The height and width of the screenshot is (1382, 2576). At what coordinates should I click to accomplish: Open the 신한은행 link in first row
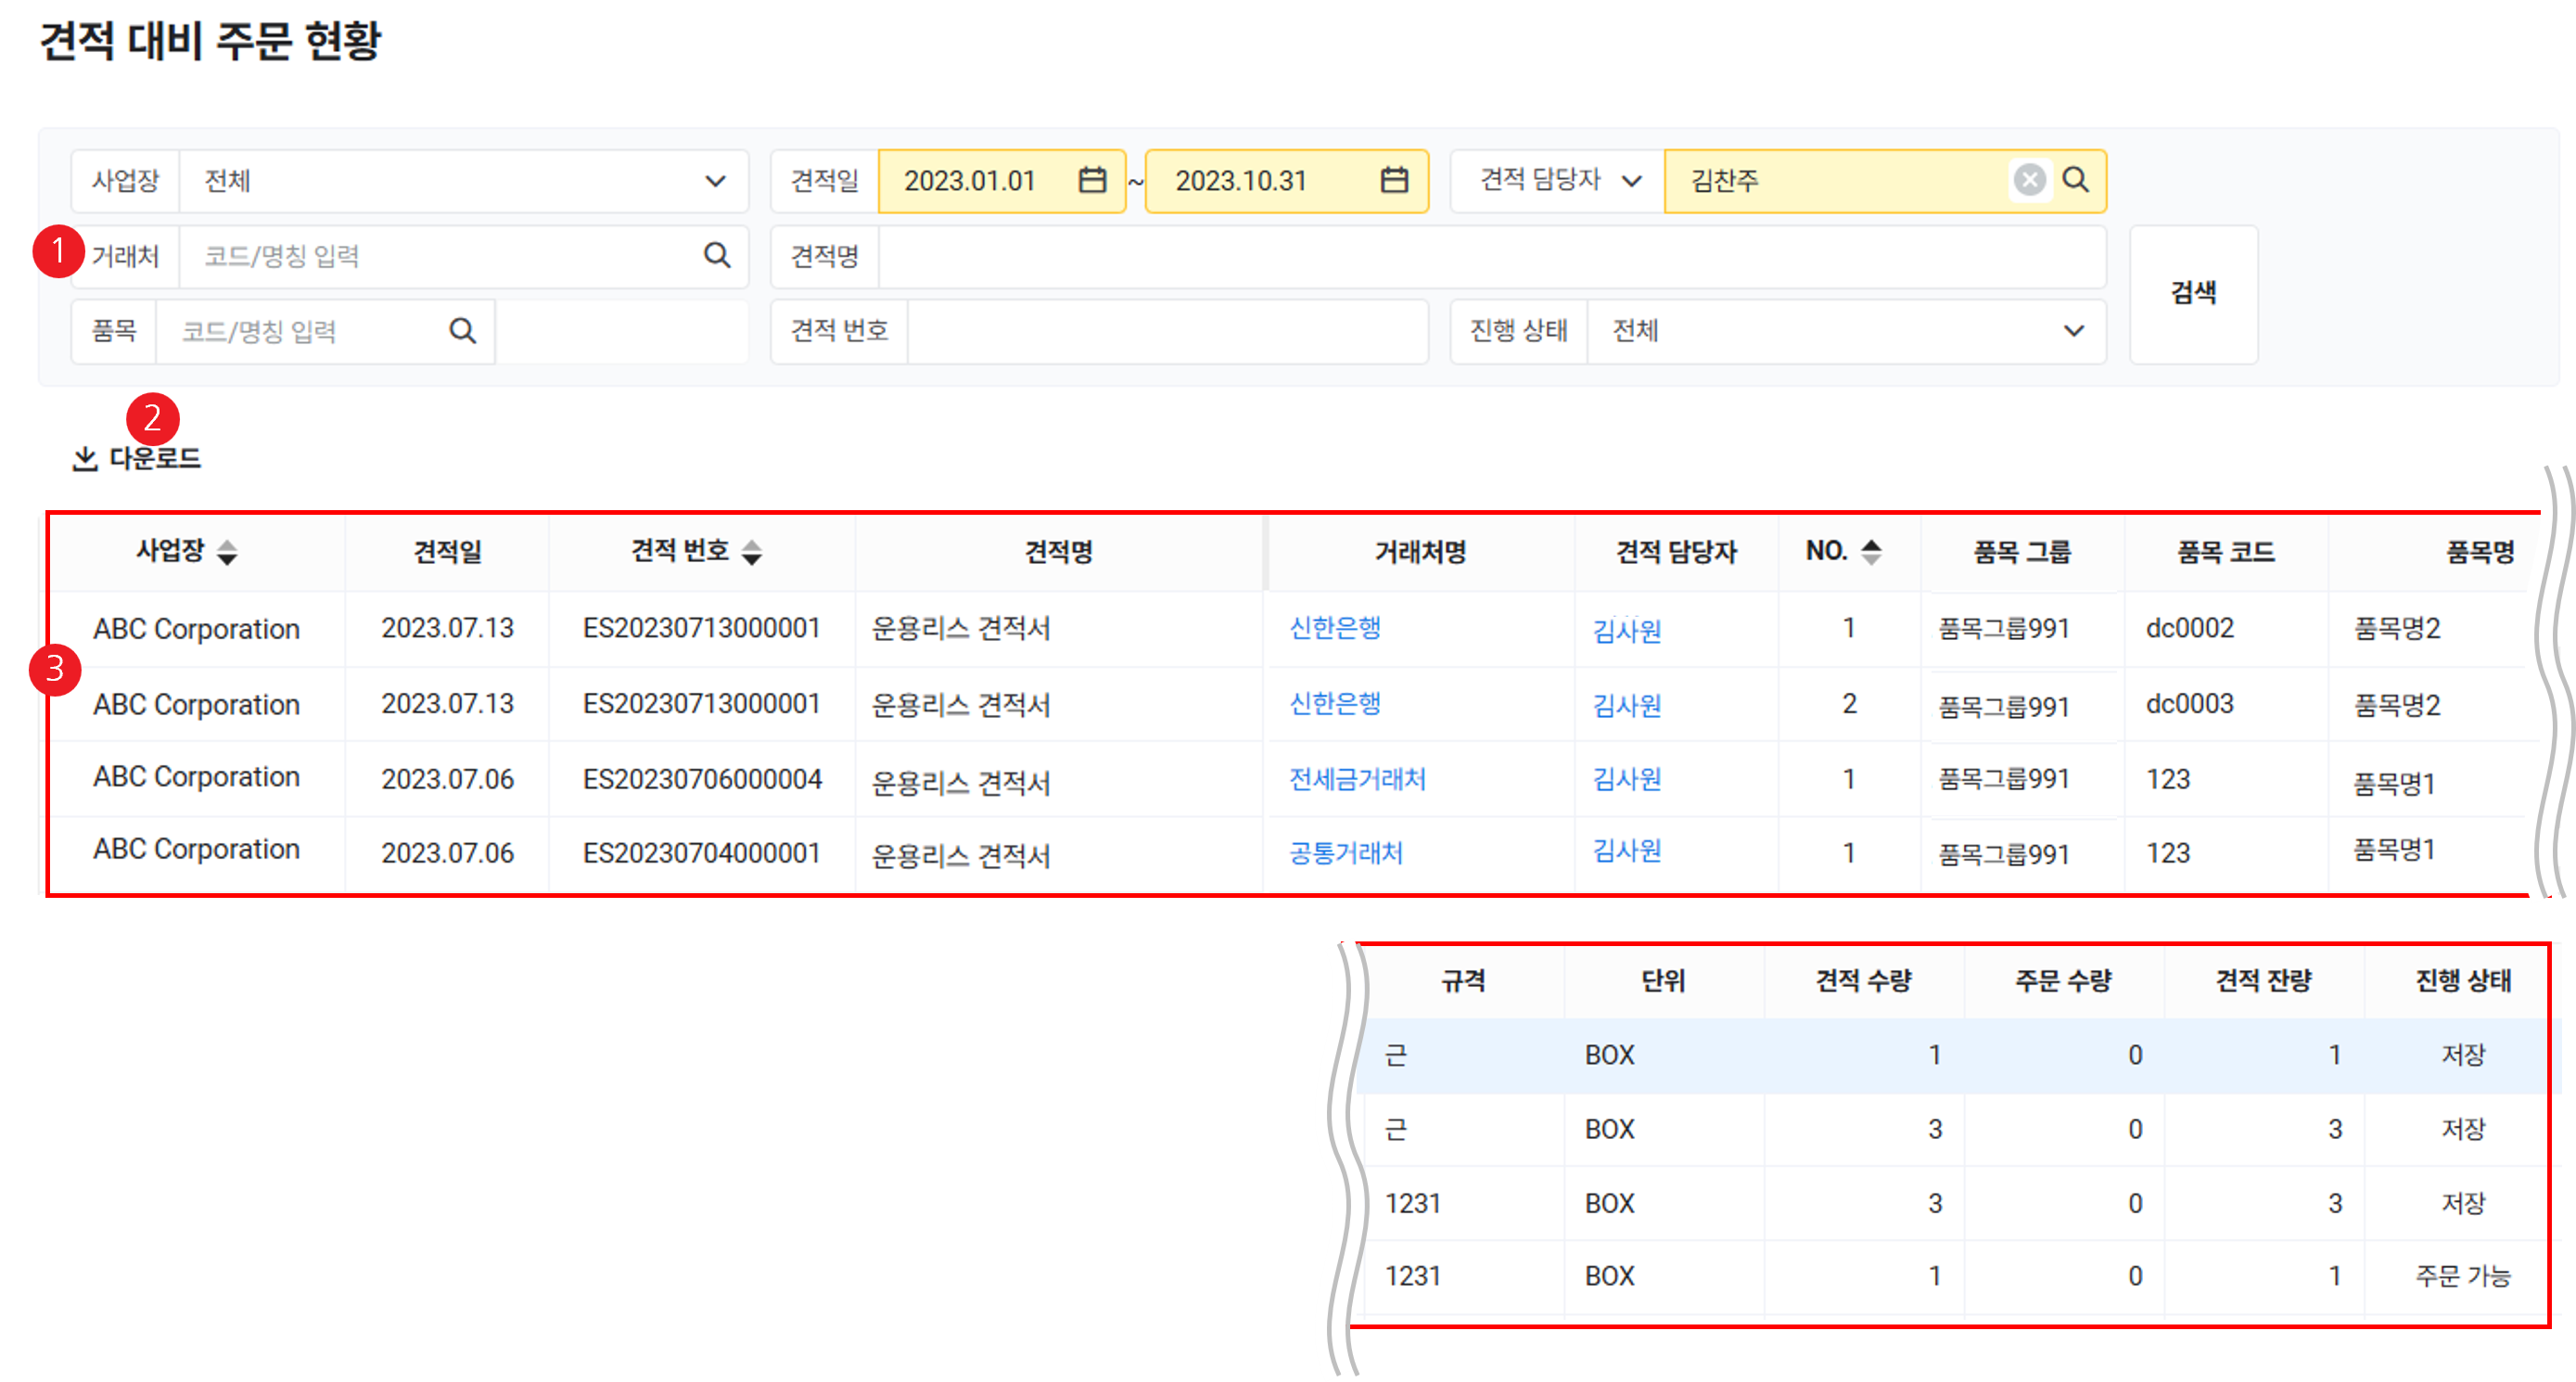[x=1335, y=628]
